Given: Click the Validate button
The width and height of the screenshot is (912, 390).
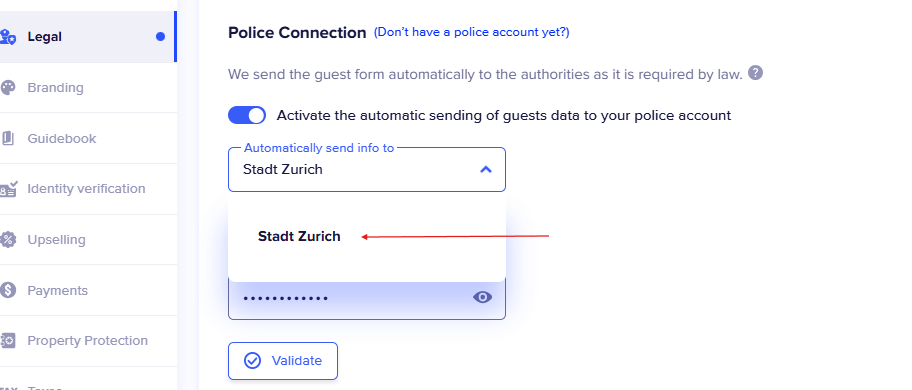Looking at the screenshot, I should [283, 361].
